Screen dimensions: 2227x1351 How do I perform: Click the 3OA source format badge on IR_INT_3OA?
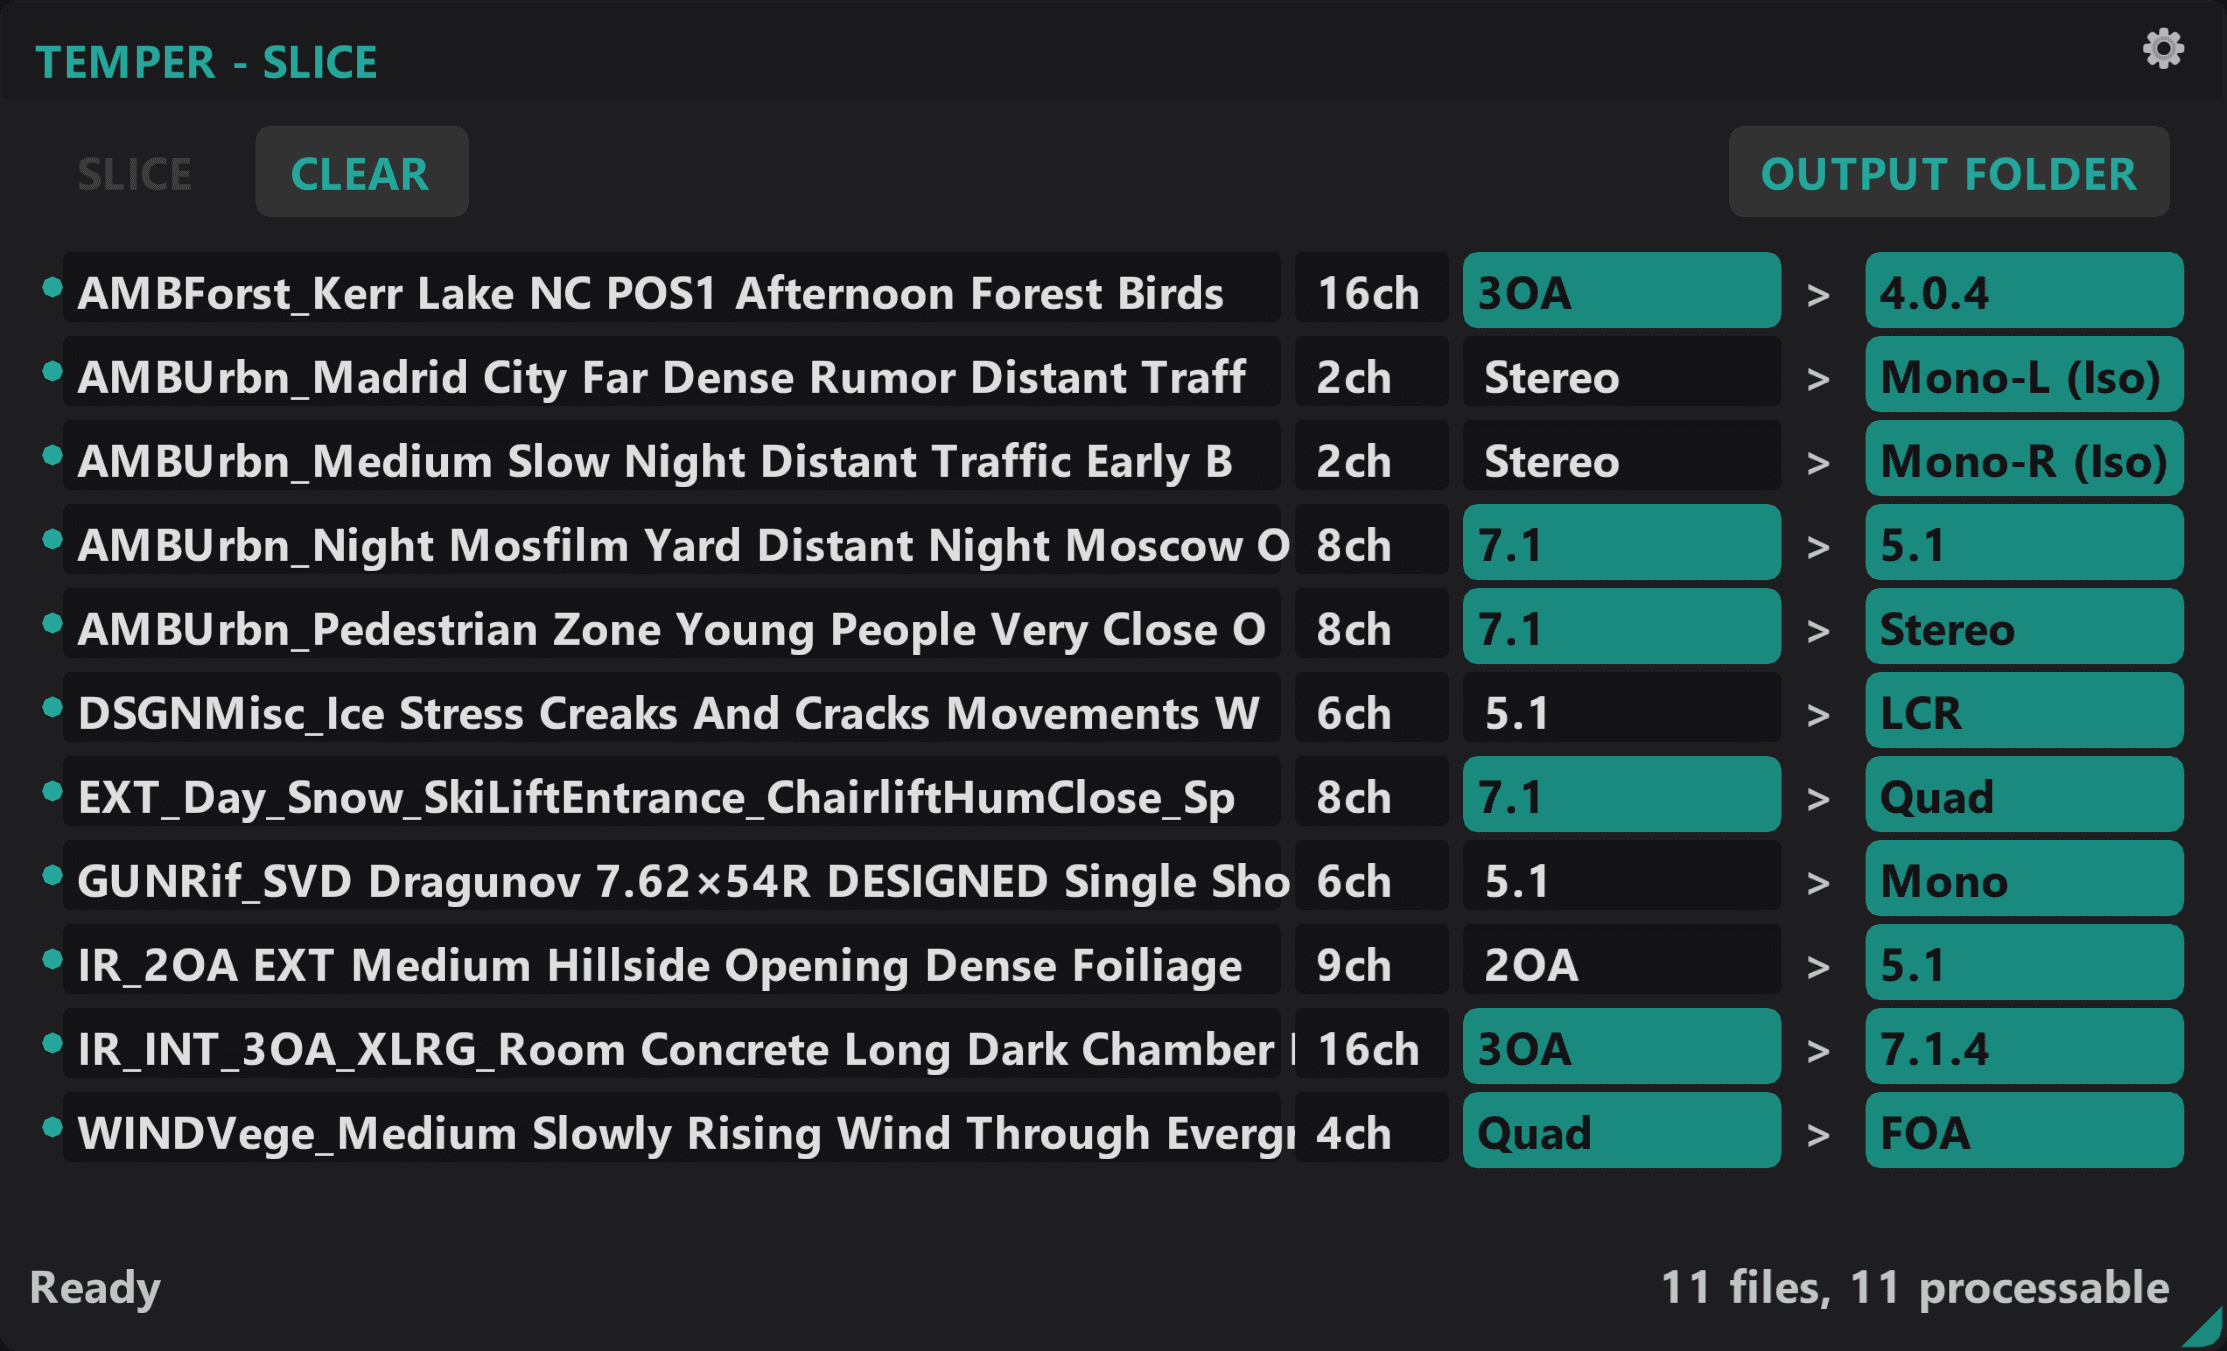point(1621,1049)
